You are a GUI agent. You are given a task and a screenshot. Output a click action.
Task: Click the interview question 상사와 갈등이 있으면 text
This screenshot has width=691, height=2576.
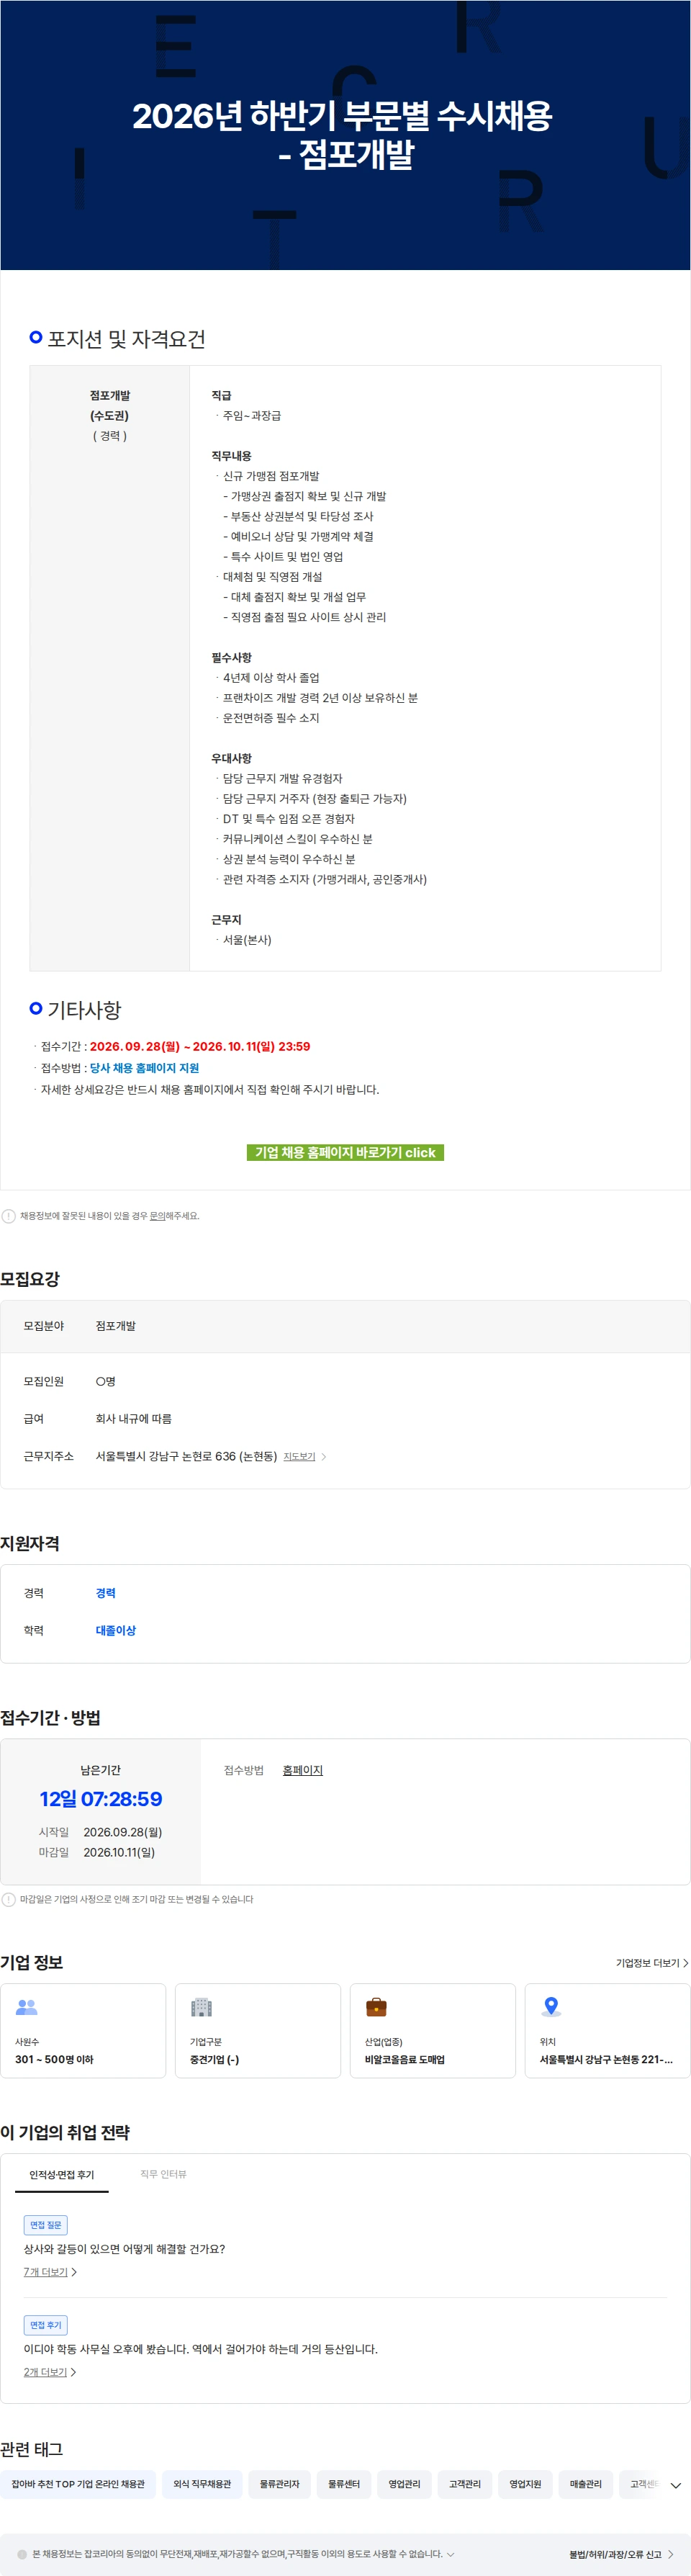125,2249
